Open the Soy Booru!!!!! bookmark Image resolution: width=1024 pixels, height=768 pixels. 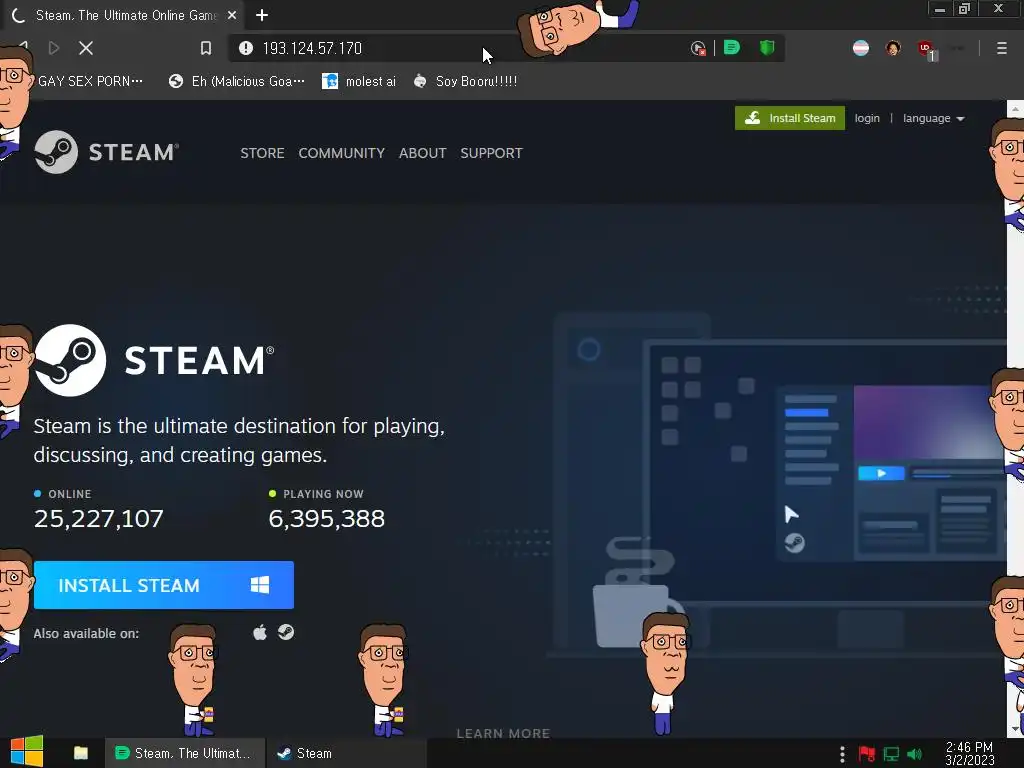(x=466, y=81)
